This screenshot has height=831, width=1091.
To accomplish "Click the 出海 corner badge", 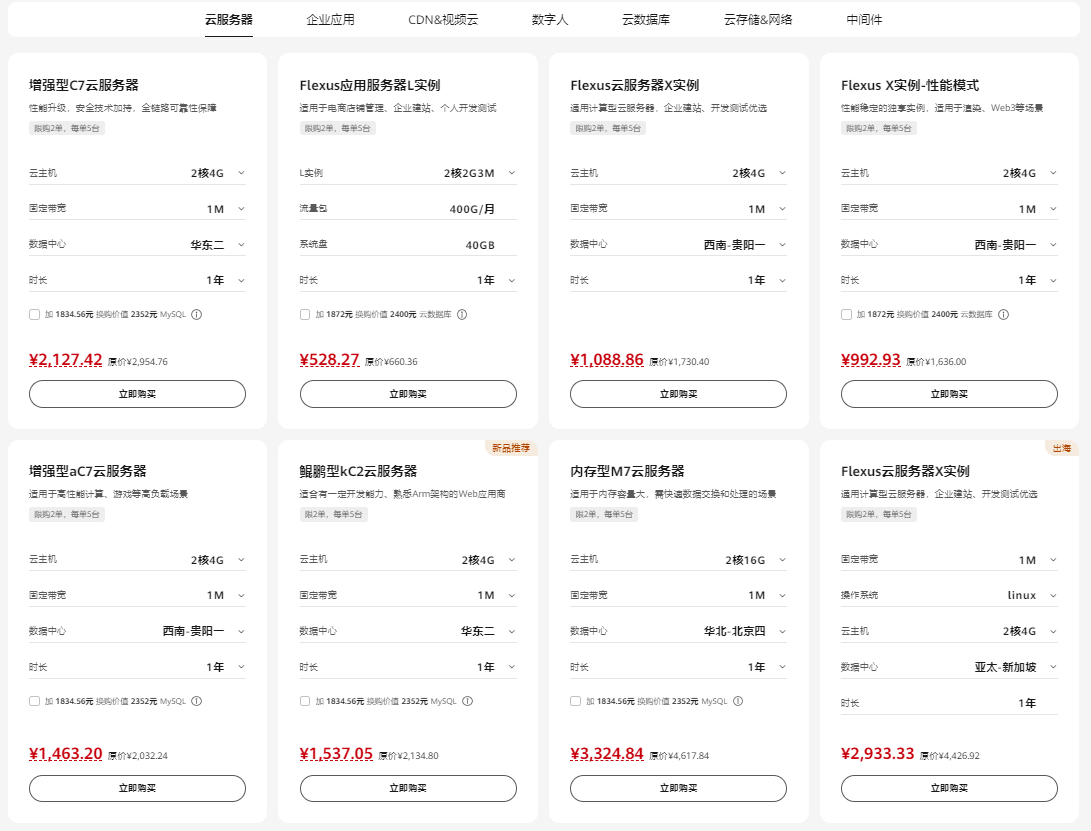I will pyautogui.click(x=1062, y=448).
